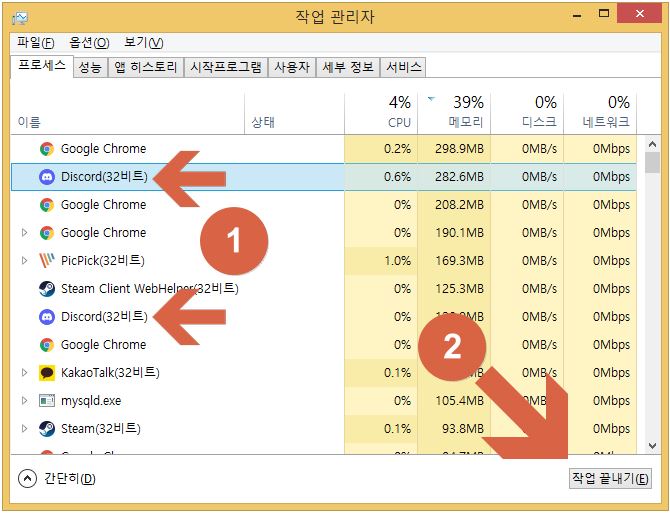This screenshot has height=514, width=670.
Task: Switch to the 사용자 tab
Action: click(292, 68)
